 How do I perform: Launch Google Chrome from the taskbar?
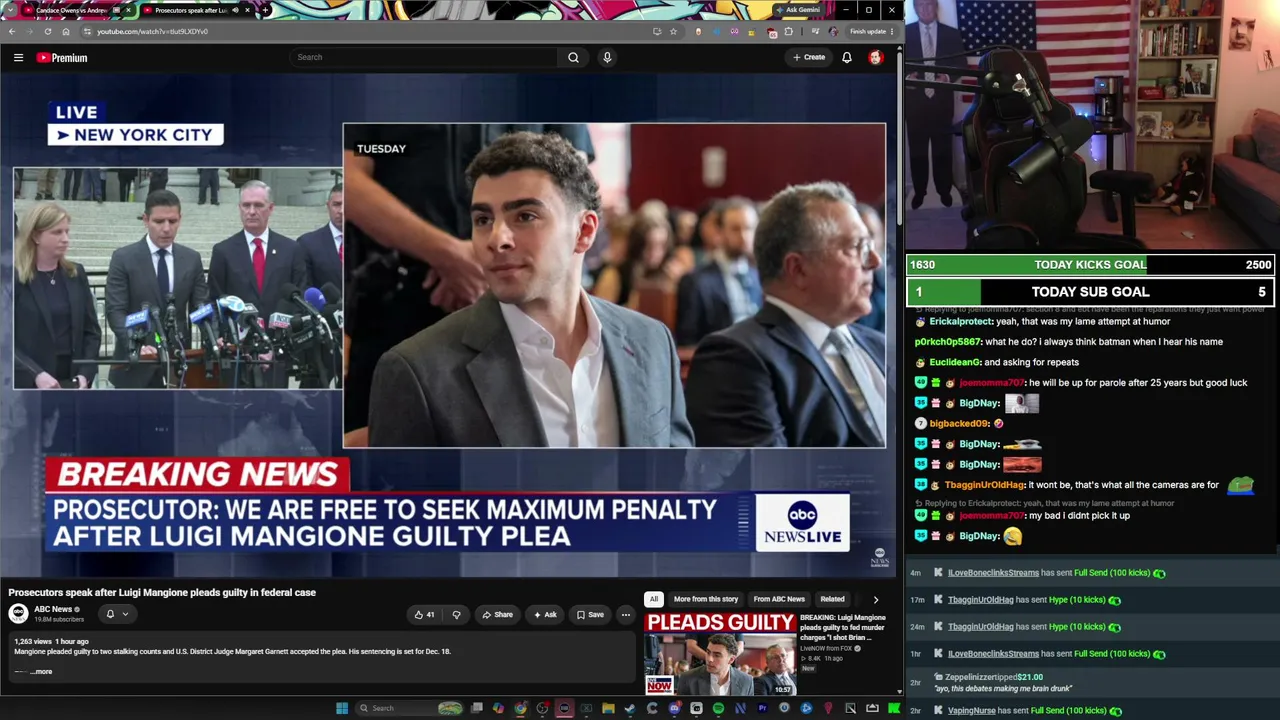pos(520,708)
